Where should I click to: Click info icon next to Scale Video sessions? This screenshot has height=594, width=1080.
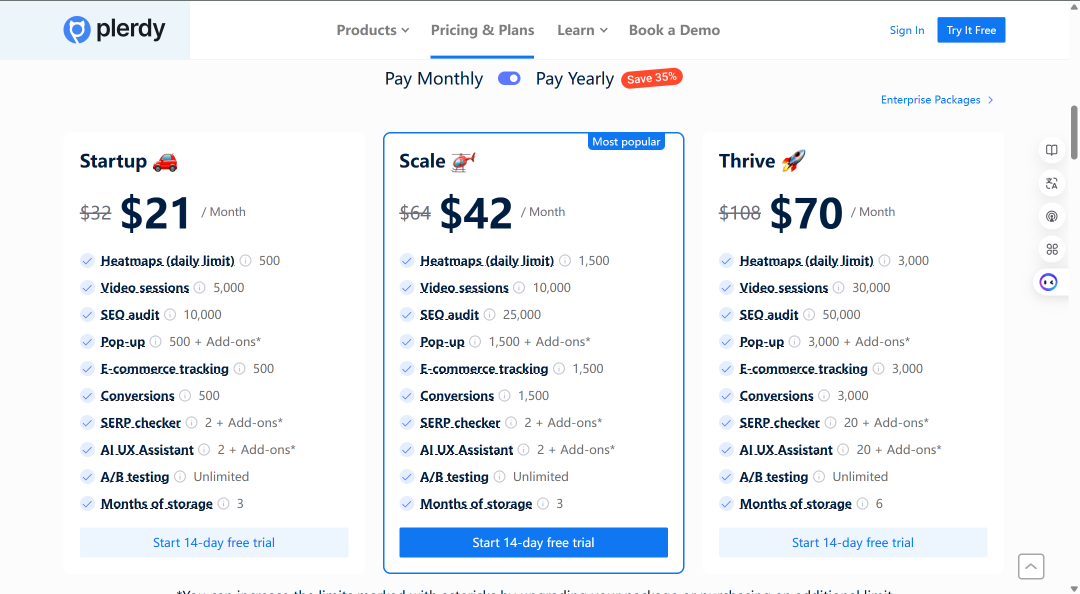coord(519,287)
